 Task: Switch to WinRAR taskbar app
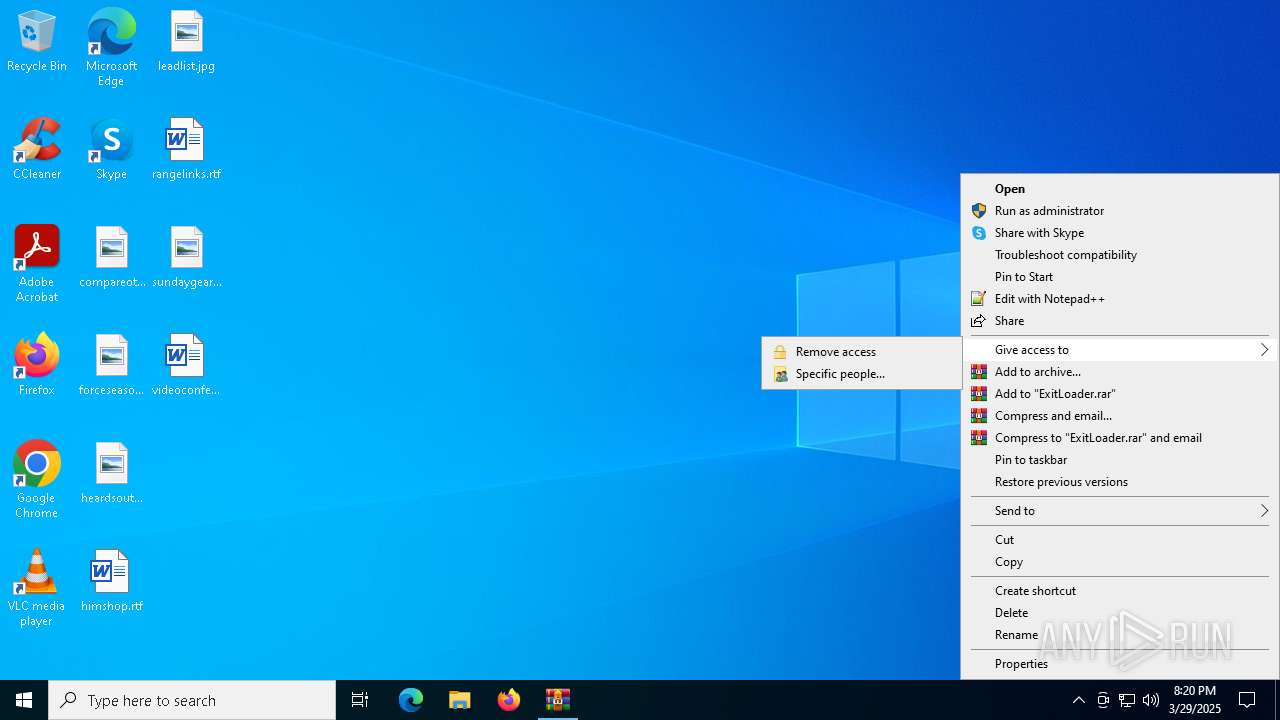pyautogui.click(x=558, y=700)
